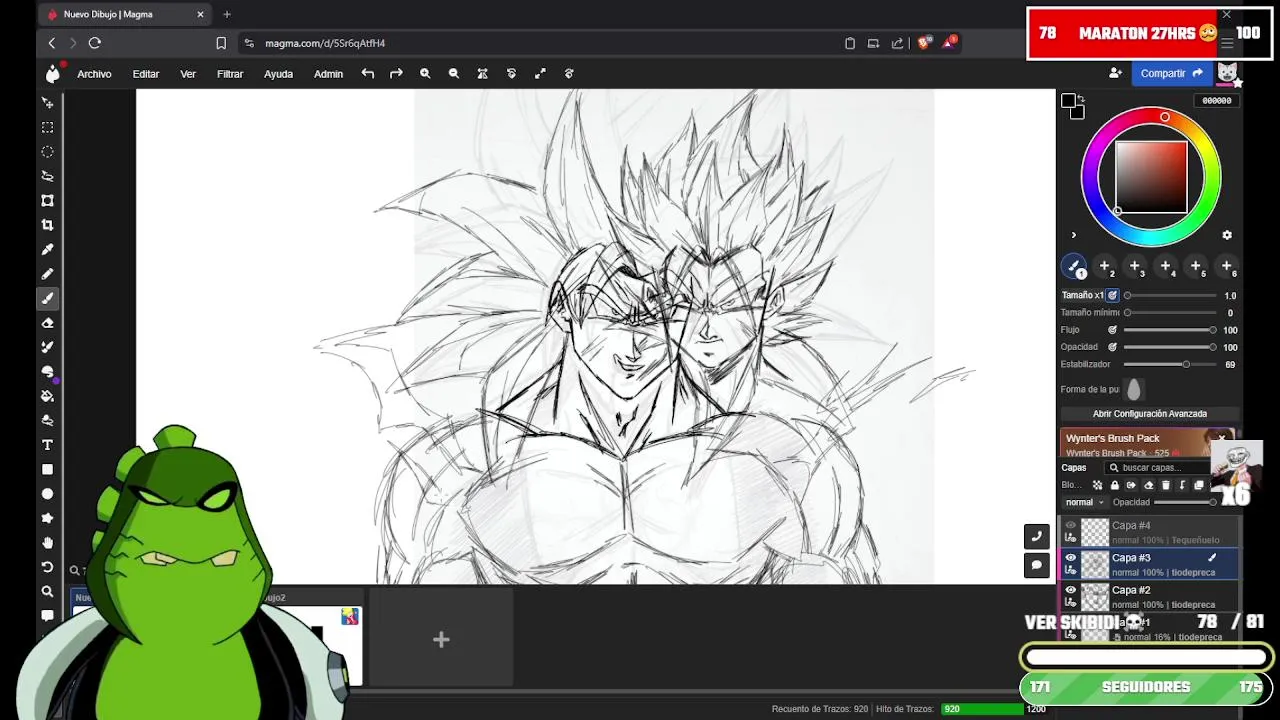Image resolution: width=1280 pixels, height=720 pixels.
Task: Click the Undo arrow in top toolbar
Action: tap(368, 73)
